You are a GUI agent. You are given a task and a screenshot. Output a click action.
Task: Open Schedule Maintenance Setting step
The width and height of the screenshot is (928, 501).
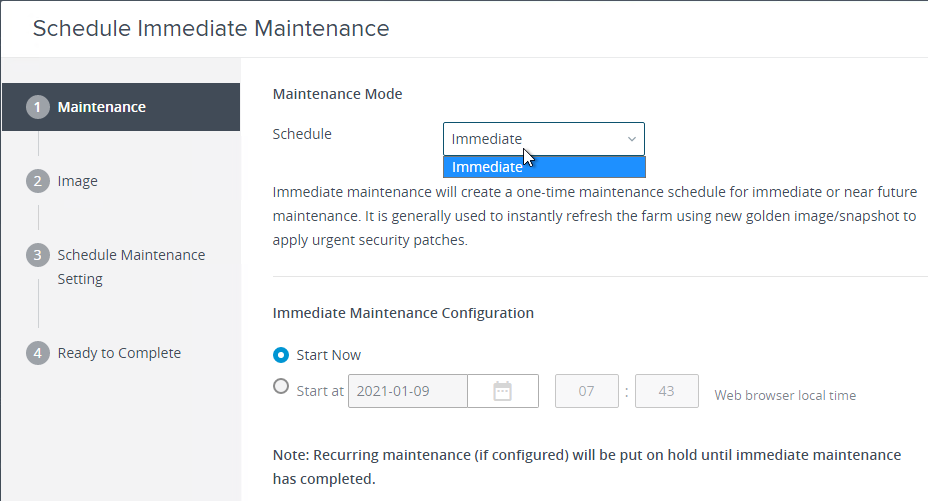point(131,267)
